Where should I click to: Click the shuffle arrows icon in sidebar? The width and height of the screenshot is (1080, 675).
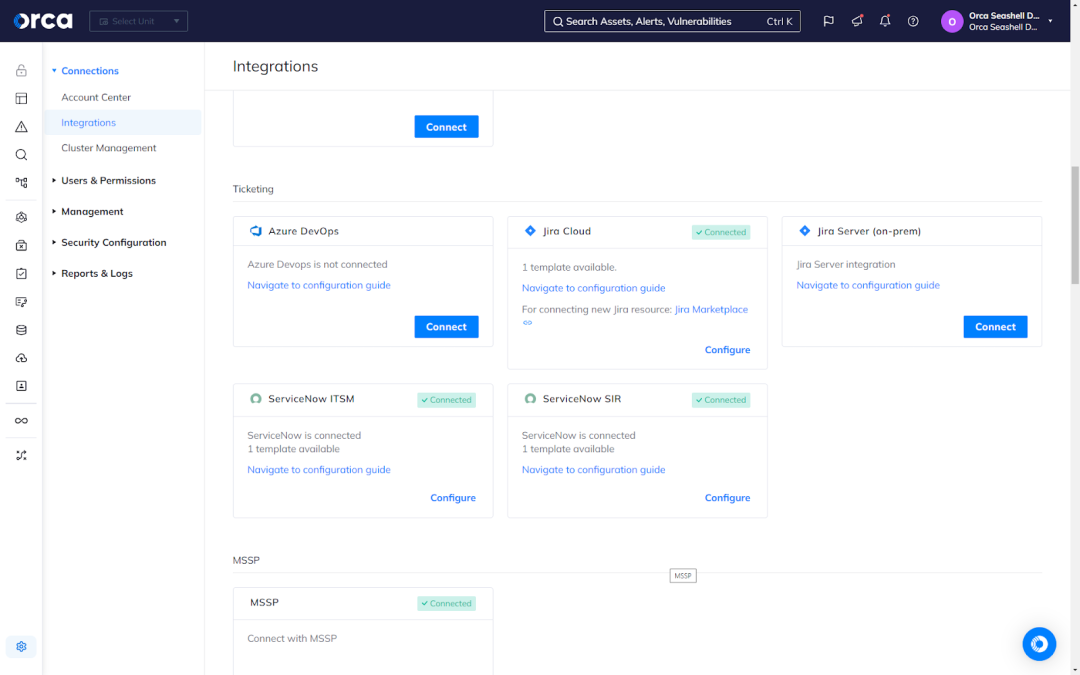pyautogui.click(x=21, y=455)
